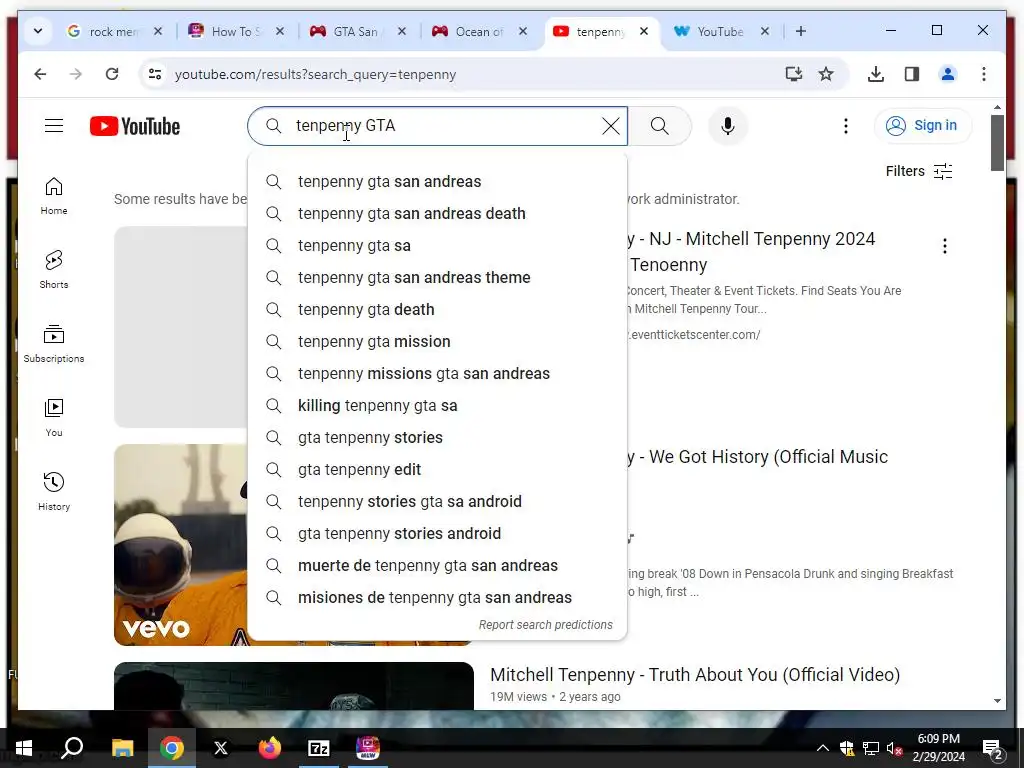Select suggestion 'muerte de tenpenny gta san andreas'

coord(438,566)
